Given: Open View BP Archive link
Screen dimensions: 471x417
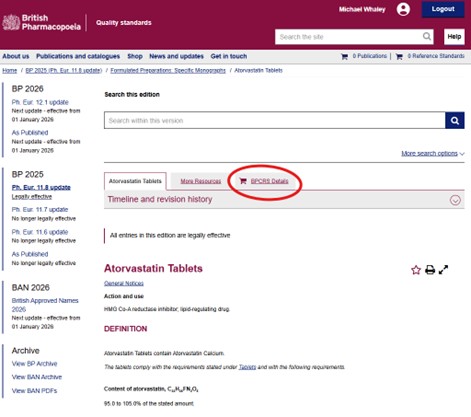Looking at the screenshot, I should 34,364.
